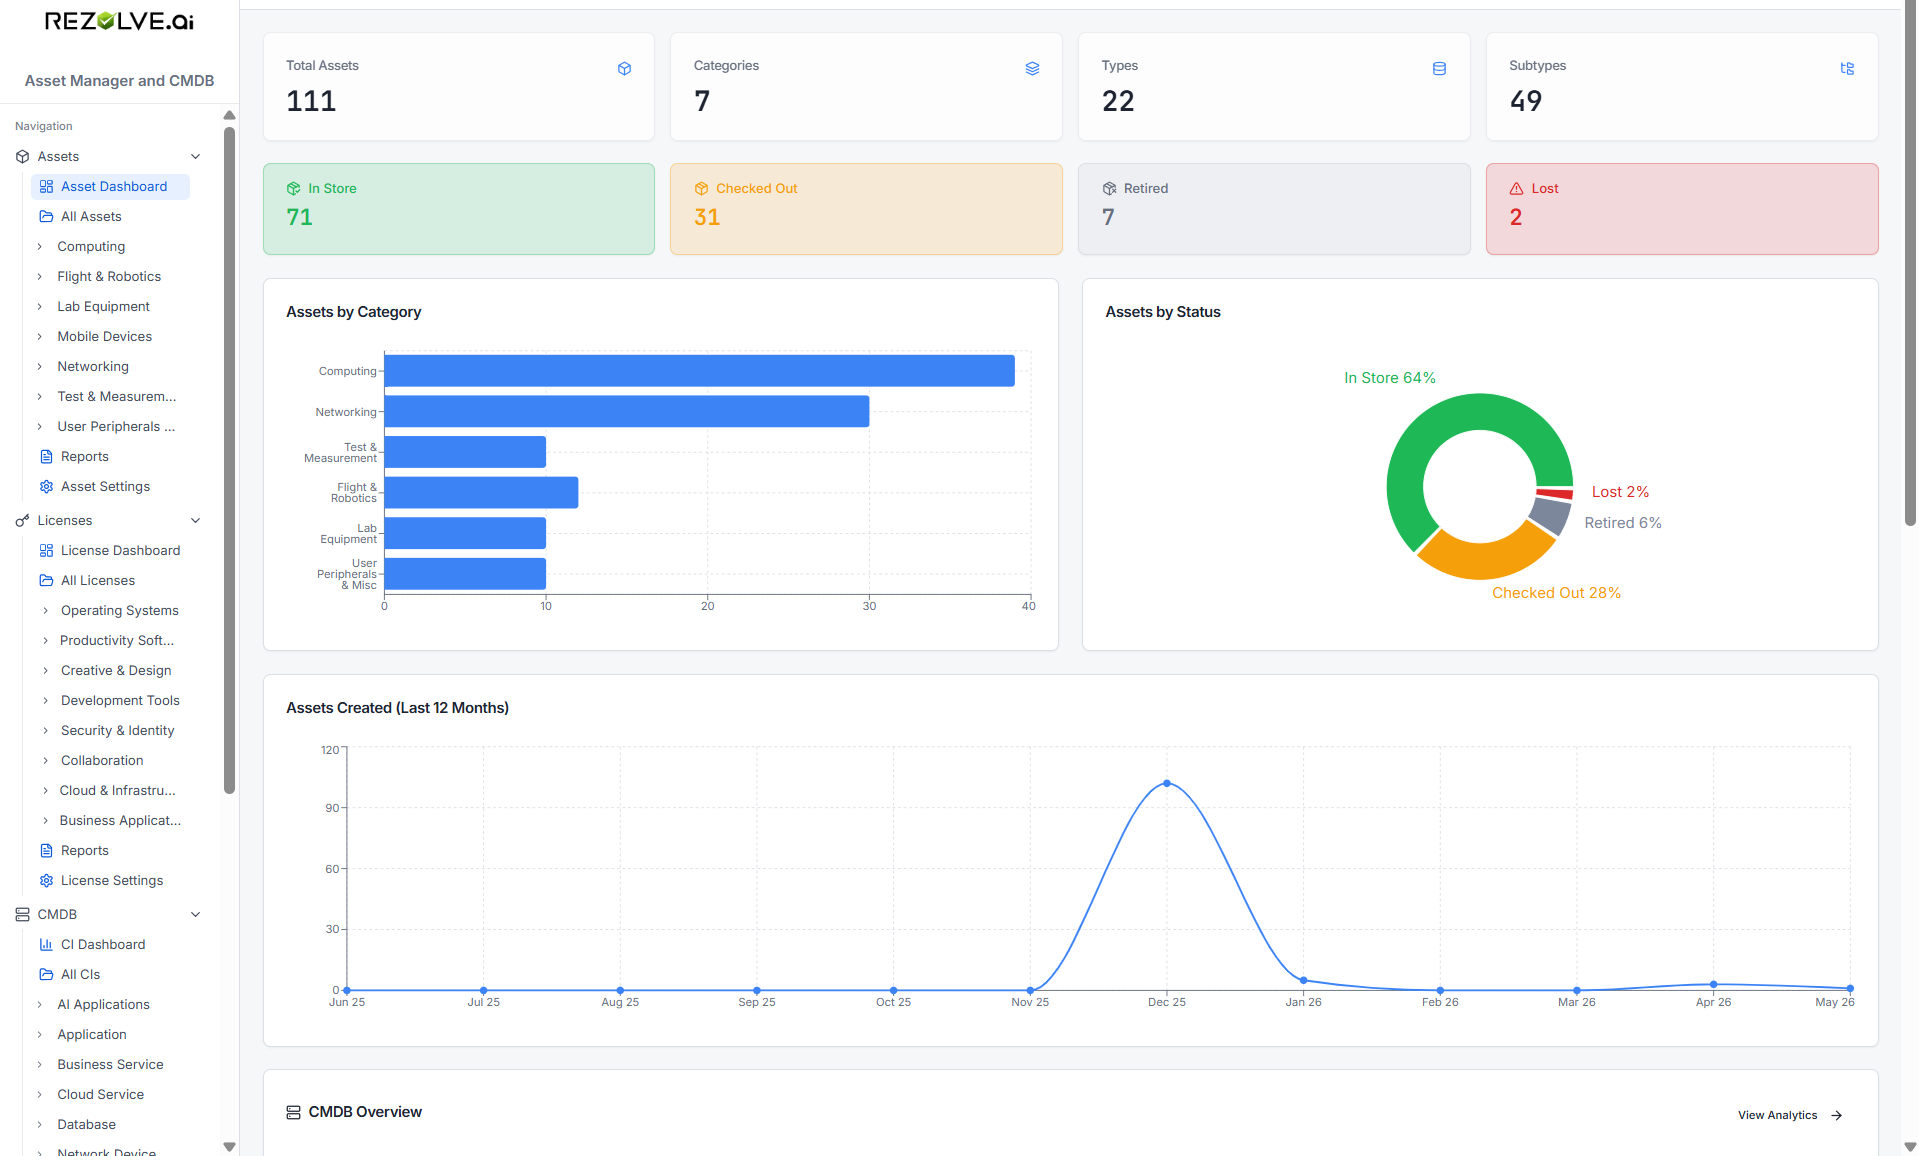Open the Checked Out status card

(x=866, y=209)
